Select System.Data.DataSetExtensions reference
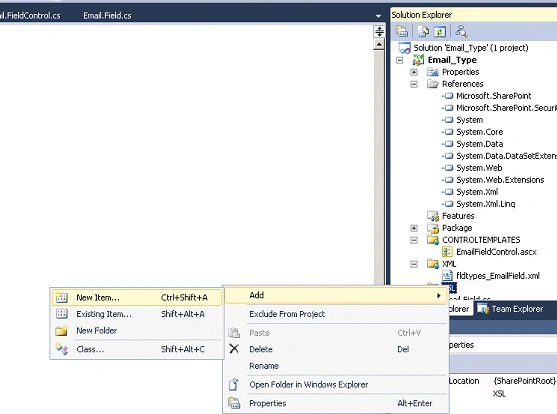557x414 pixels. tap(506, 156)
